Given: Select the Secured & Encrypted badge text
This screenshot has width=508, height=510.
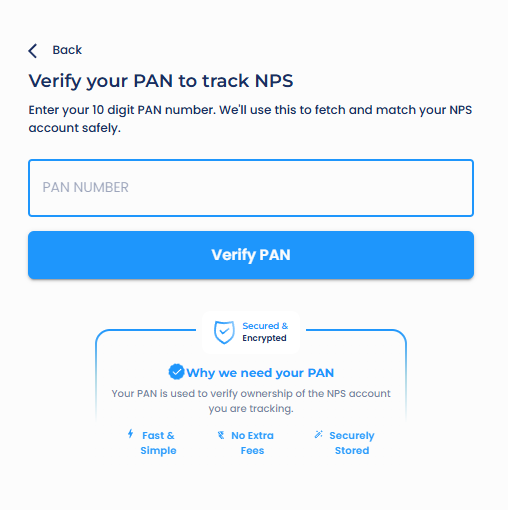Looking at the screenshot, I should [265, 332].
